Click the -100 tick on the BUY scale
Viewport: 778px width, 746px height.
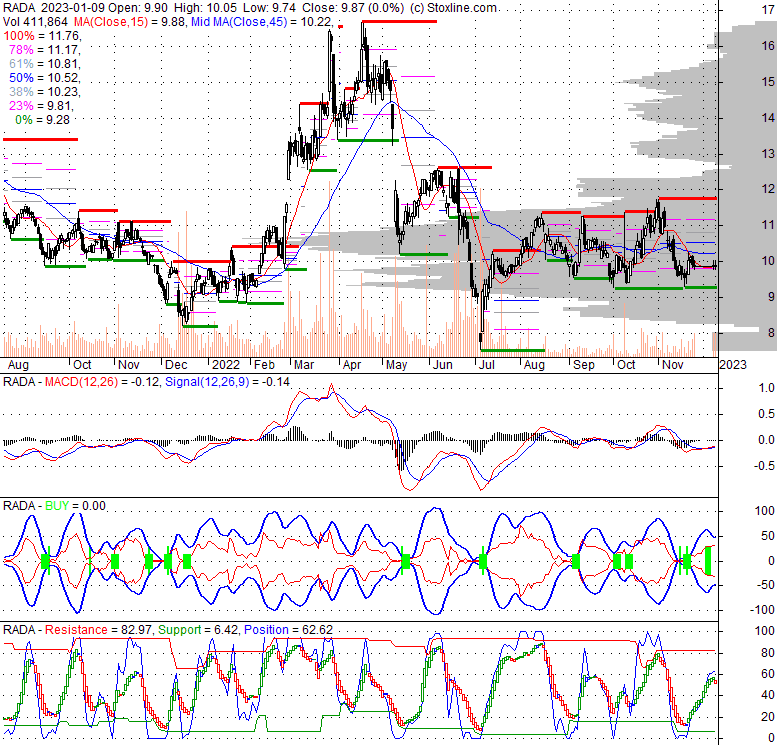pos(761,610)
